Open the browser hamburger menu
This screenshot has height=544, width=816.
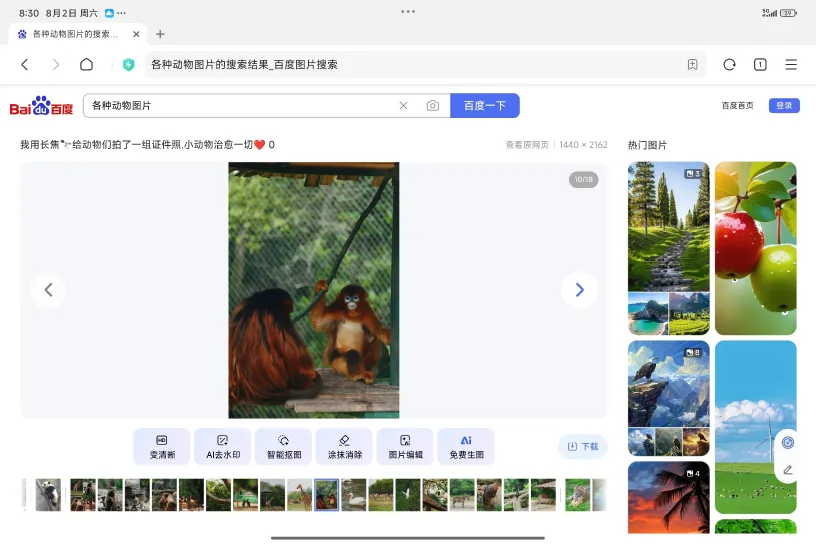point(791,65)
